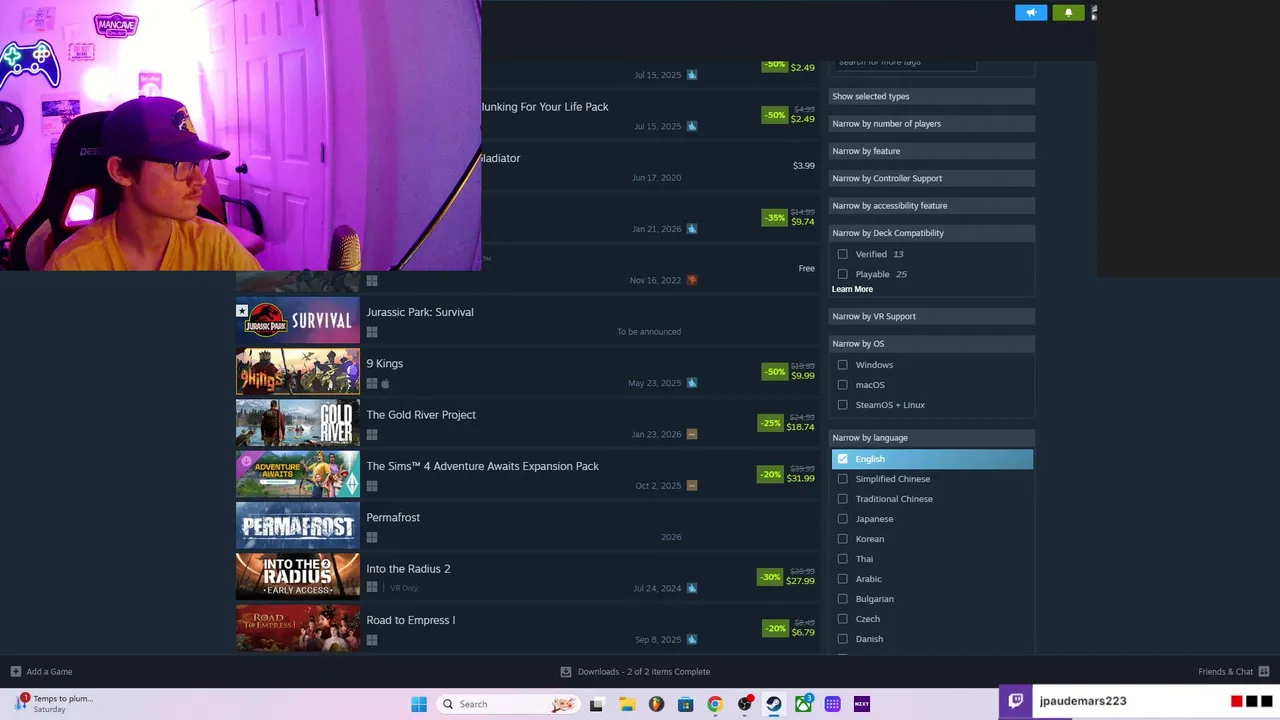1280x720 pixels.
Task: Check the Thai language filter
Action: (x=842, y=559)
